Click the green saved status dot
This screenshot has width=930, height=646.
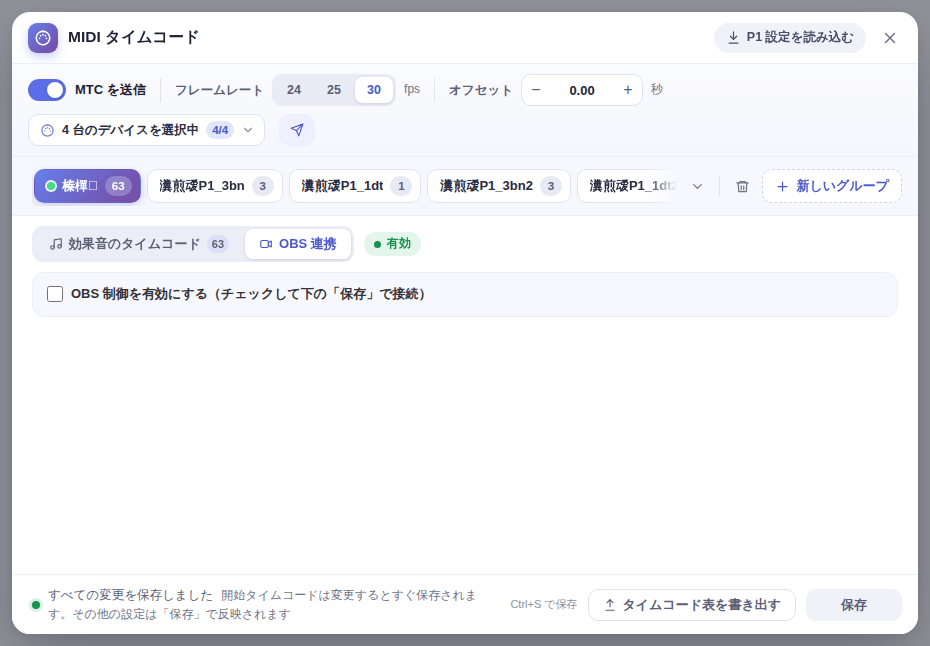pyautogui.click(x=36, y=605)
